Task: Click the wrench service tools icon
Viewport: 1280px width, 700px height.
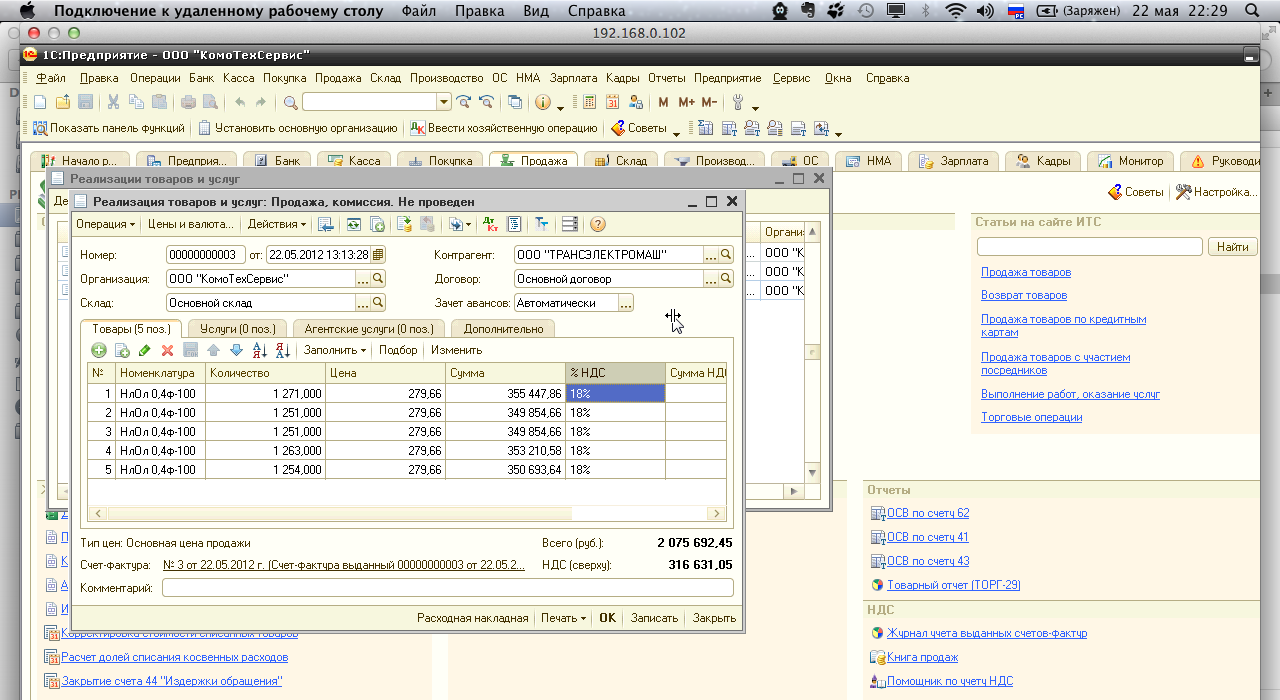Action: pyautogui.click(x=739, y=102)
